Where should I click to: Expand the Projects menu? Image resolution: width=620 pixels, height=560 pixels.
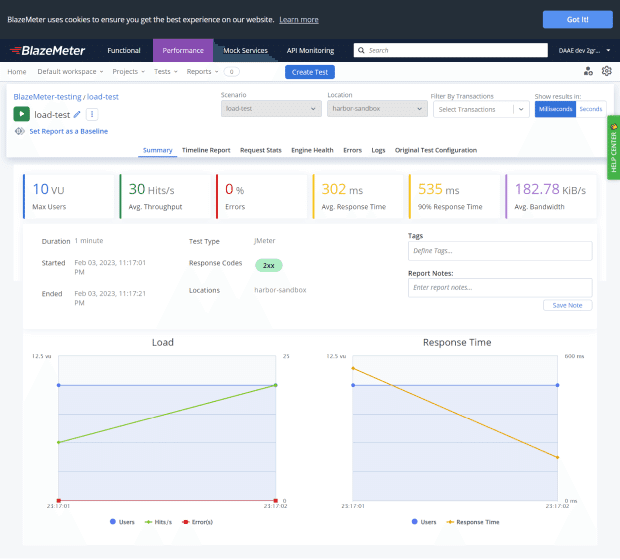point(129,72)
